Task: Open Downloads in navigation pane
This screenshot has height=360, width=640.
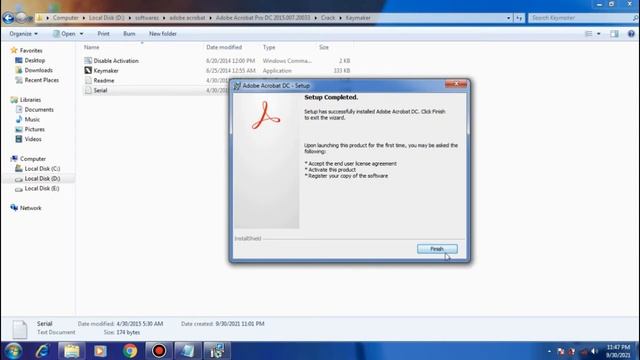Action: tap(38, 70)
